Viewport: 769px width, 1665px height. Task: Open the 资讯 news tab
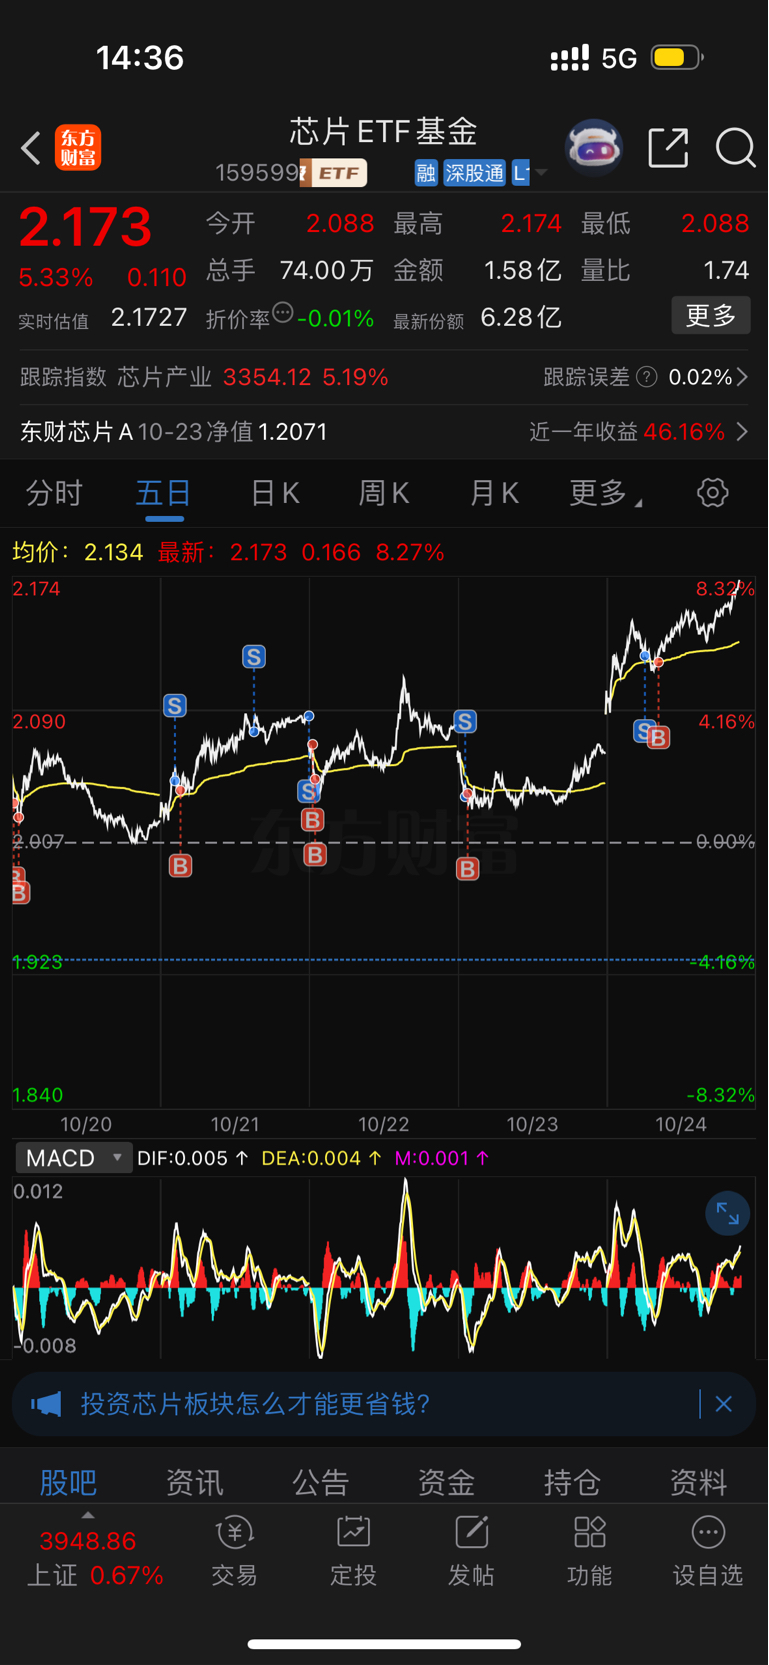click(x=194, y=1482)
